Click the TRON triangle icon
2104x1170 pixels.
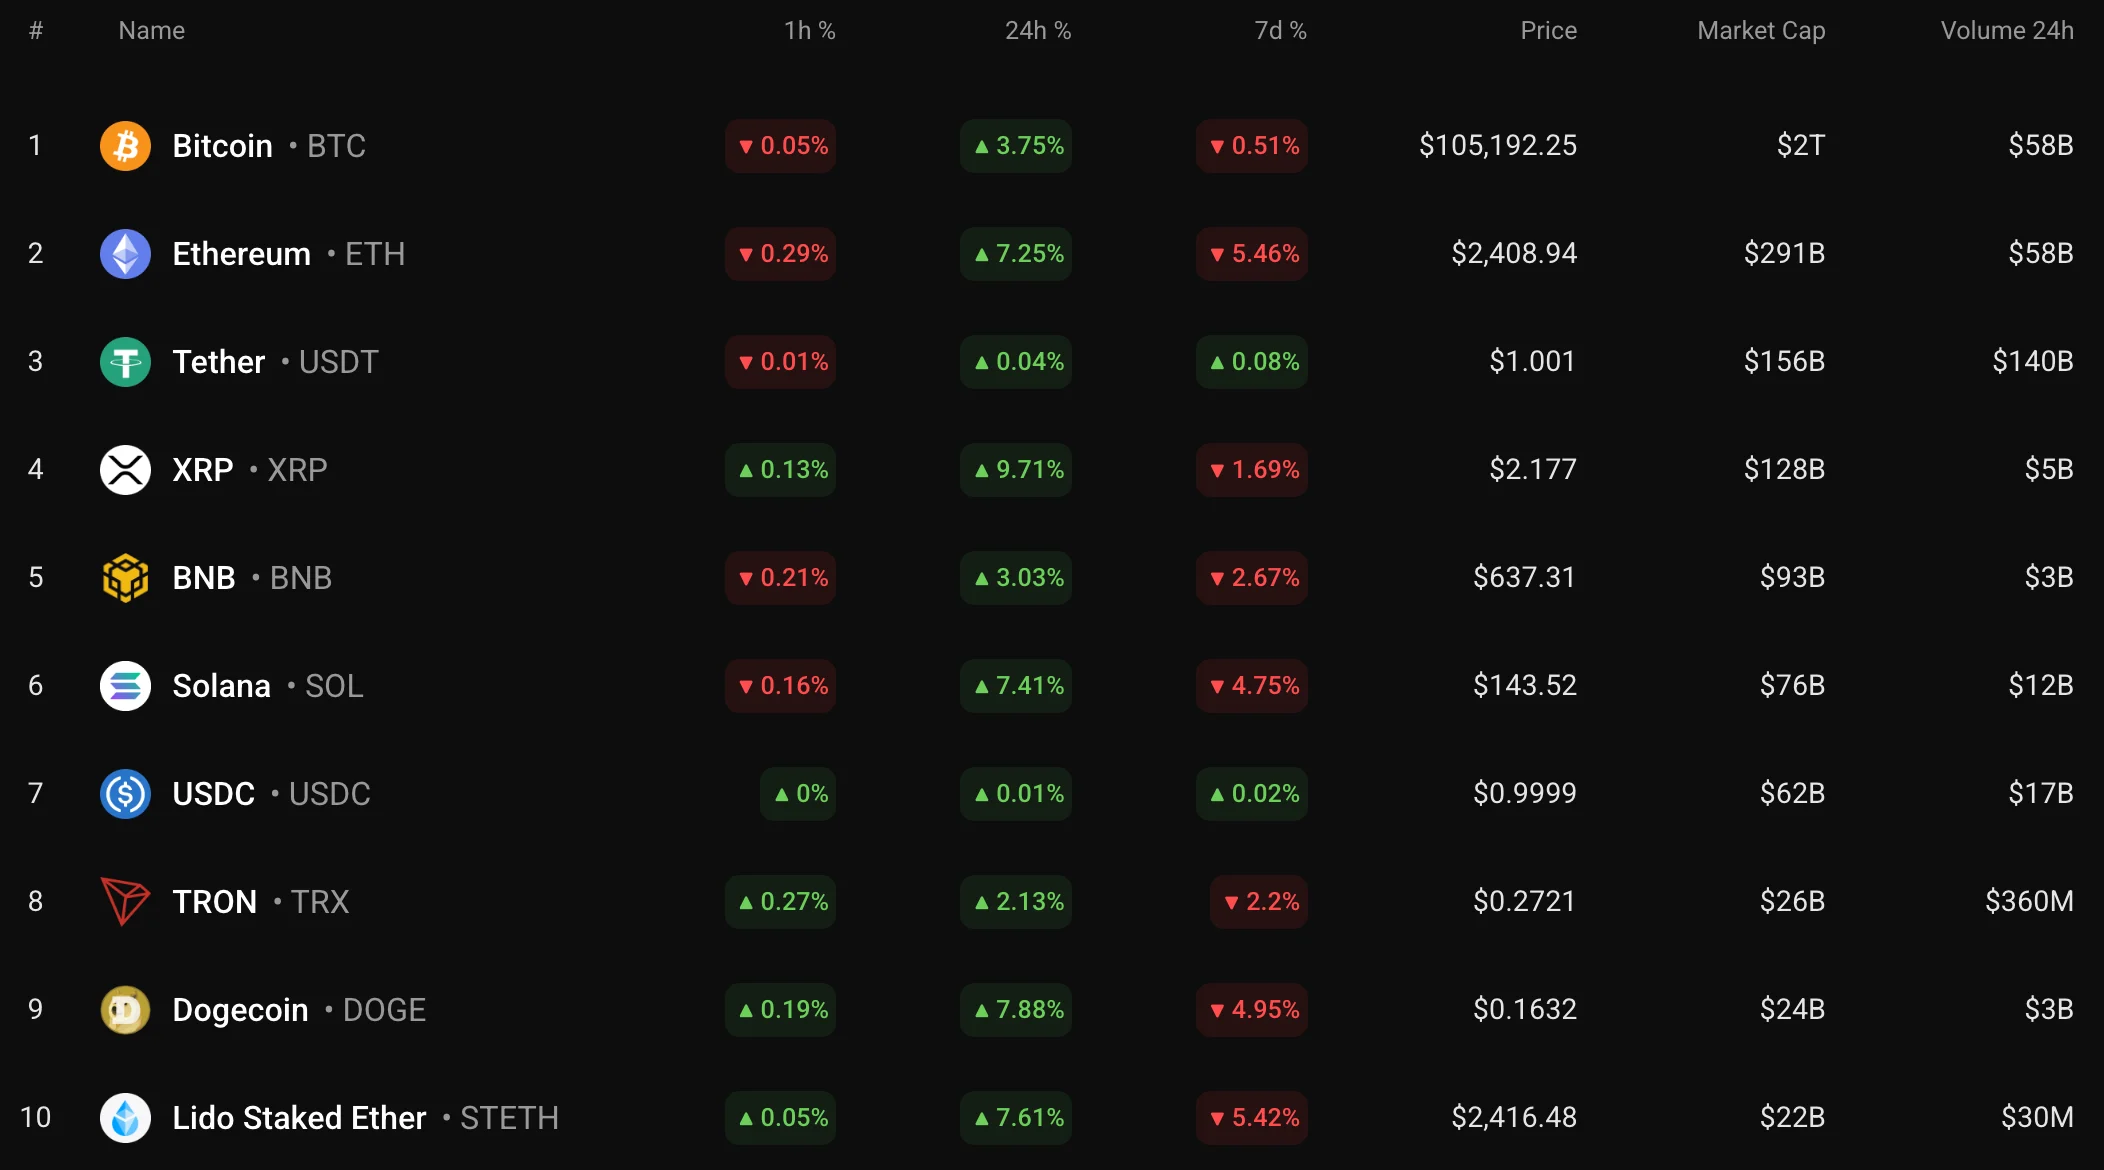(125, 902)
